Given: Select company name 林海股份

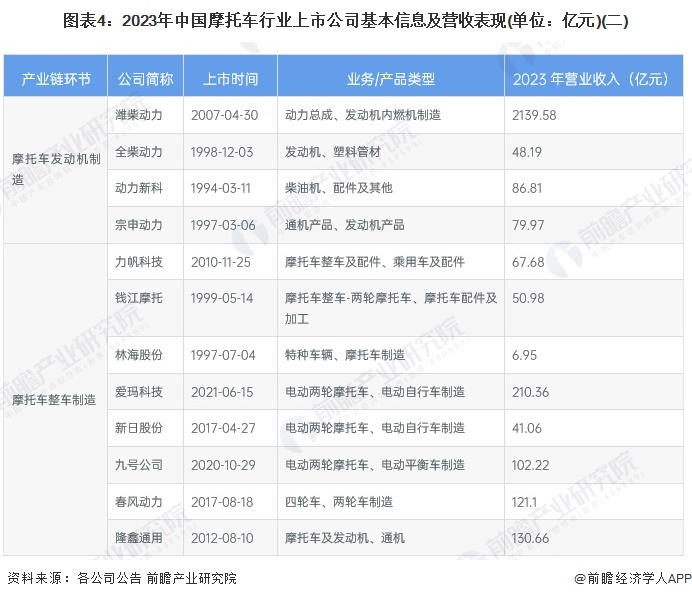Looking at the screenshot, I should click(x=139, y=355).
